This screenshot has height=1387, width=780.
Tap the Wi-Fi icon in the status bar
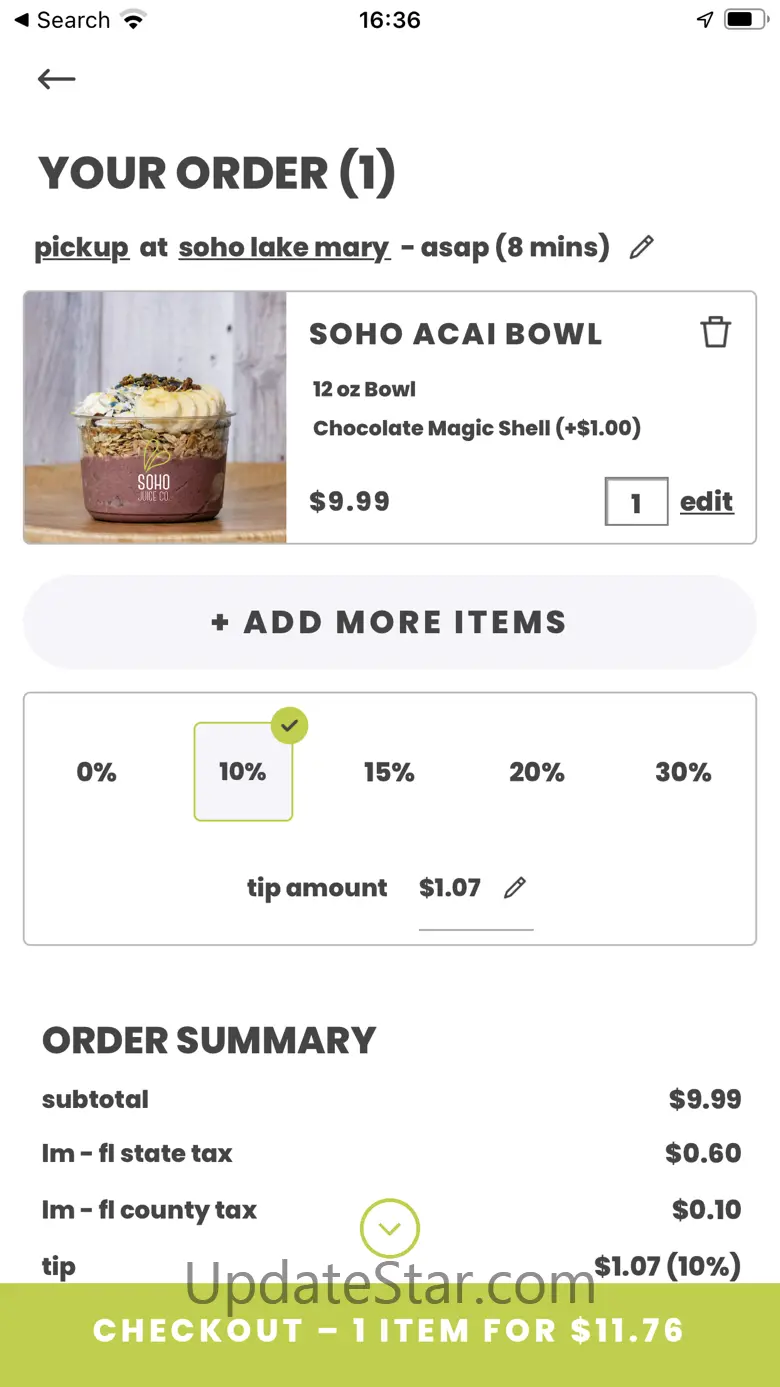[132, 20]
